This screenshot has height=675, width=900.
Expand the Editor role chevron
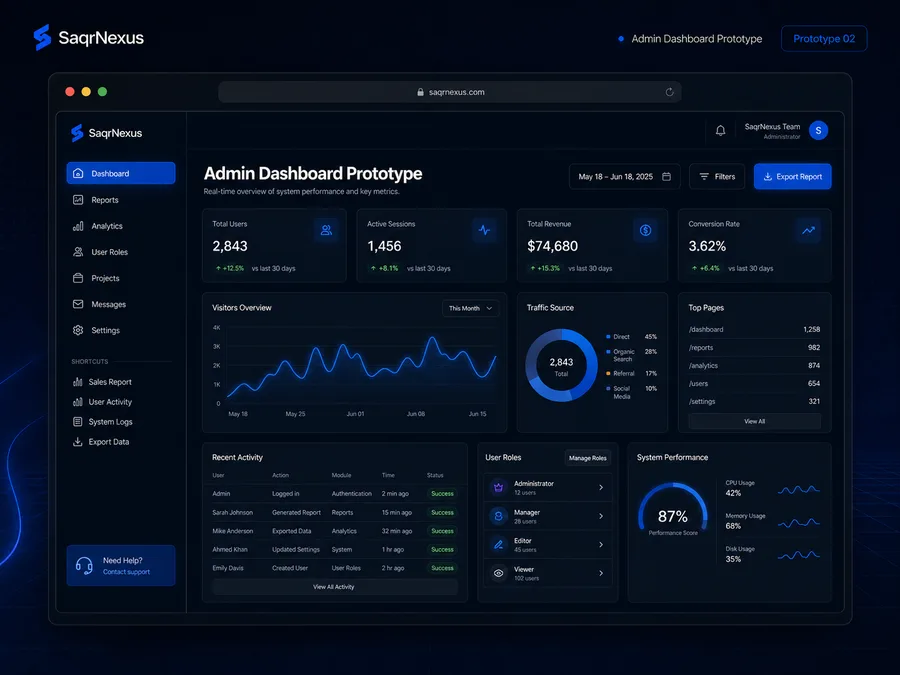[x=601, y=544]
